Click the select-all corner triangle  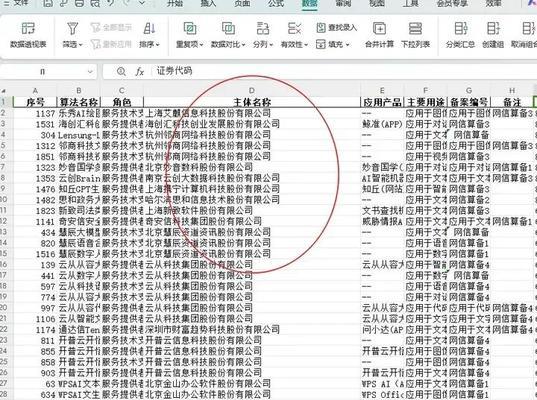[4, 91]
